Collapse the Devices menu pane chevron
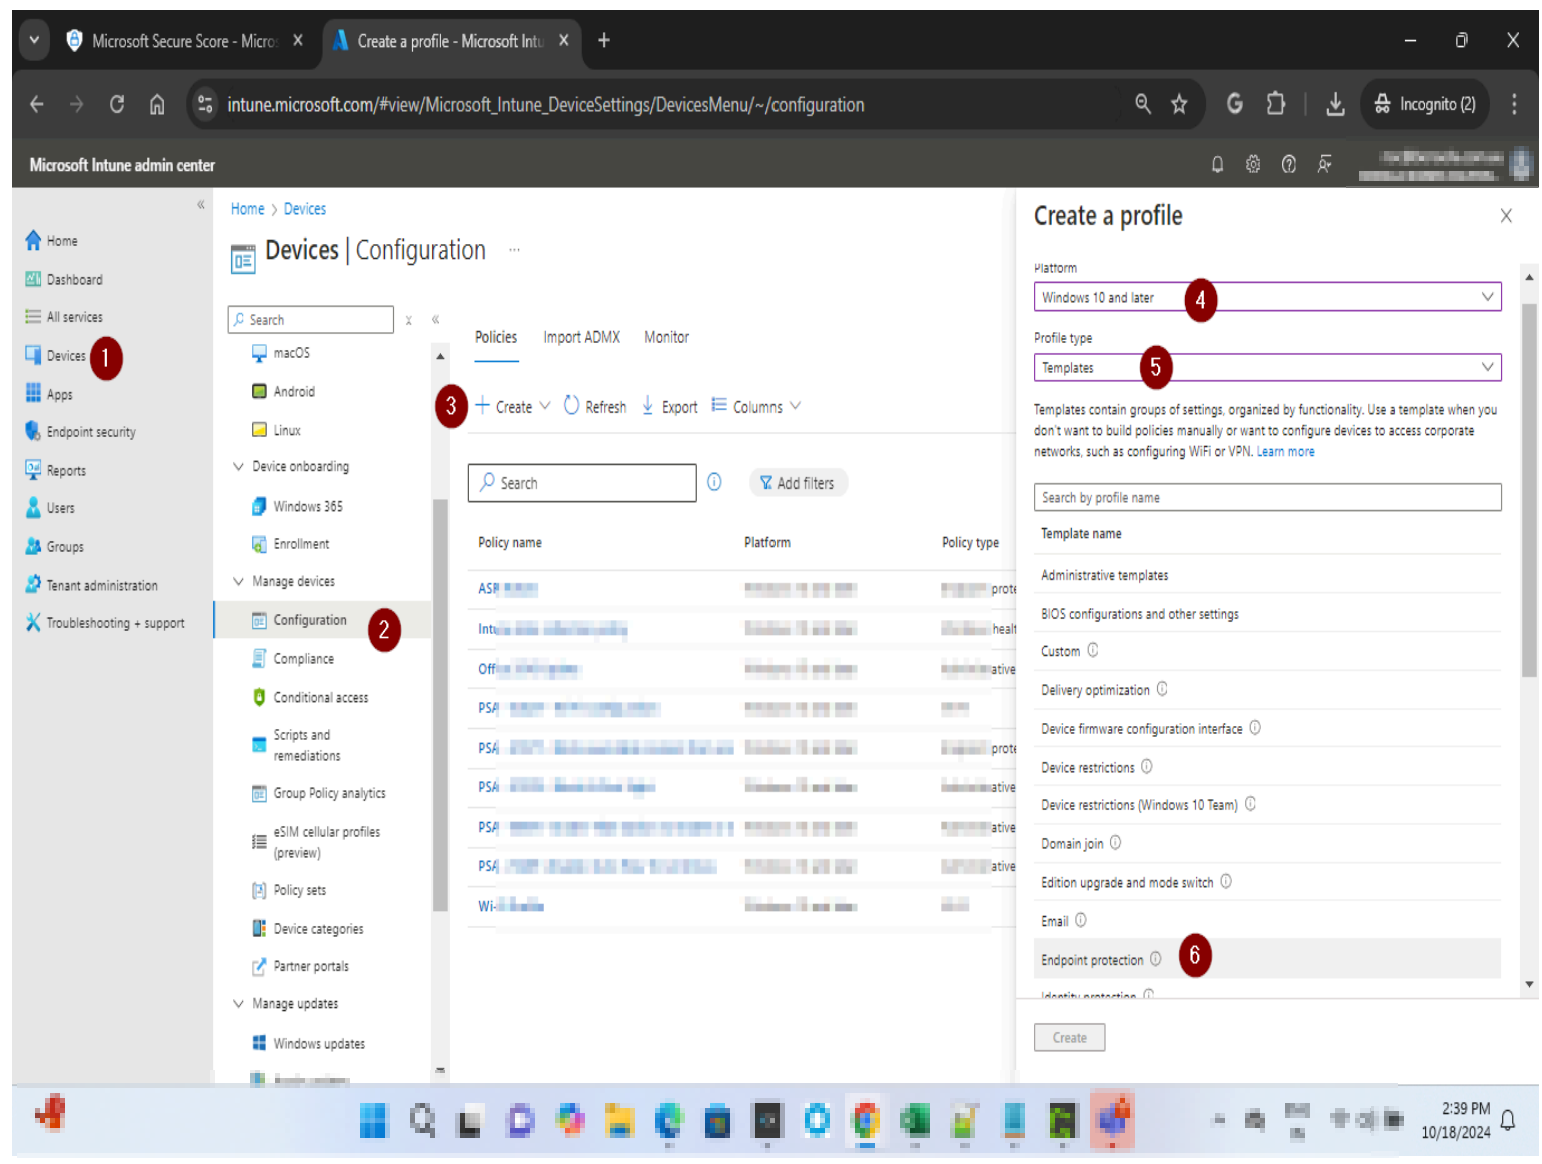1542x1164 pixels. [436, 320]
